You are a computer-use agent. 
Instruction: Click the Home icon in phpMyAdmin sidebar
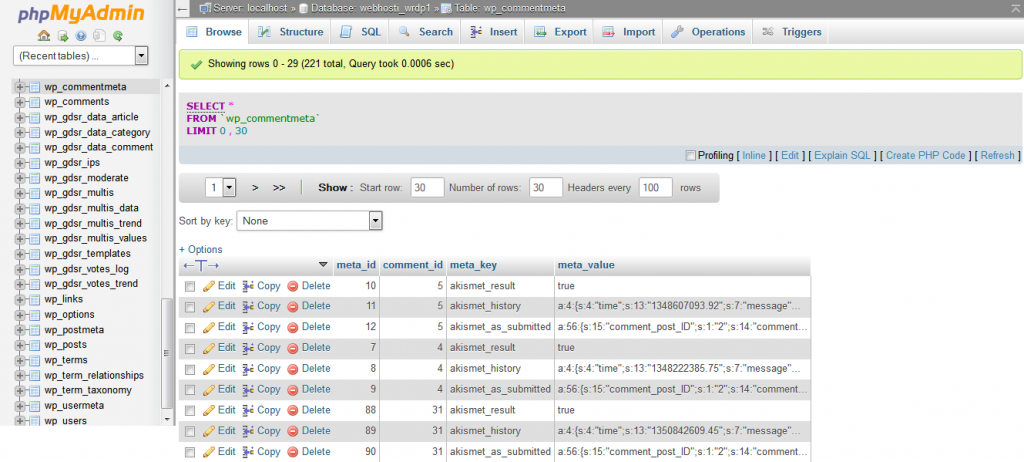(46, 35)
